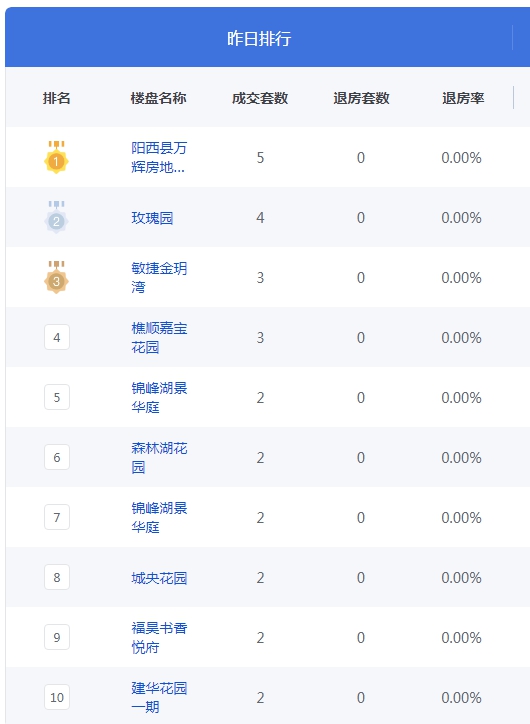Viewport: 530px width, 724px height.
Task: Open the 建华花园一期 property link
Action: 159,698
